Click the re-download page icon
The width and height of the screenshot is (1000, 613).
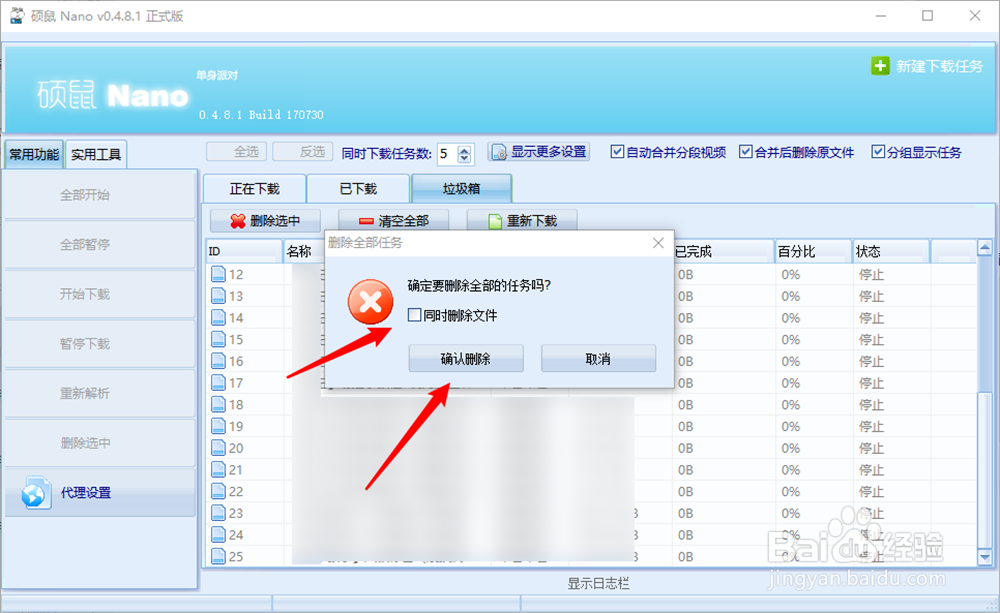coord(495,221)
